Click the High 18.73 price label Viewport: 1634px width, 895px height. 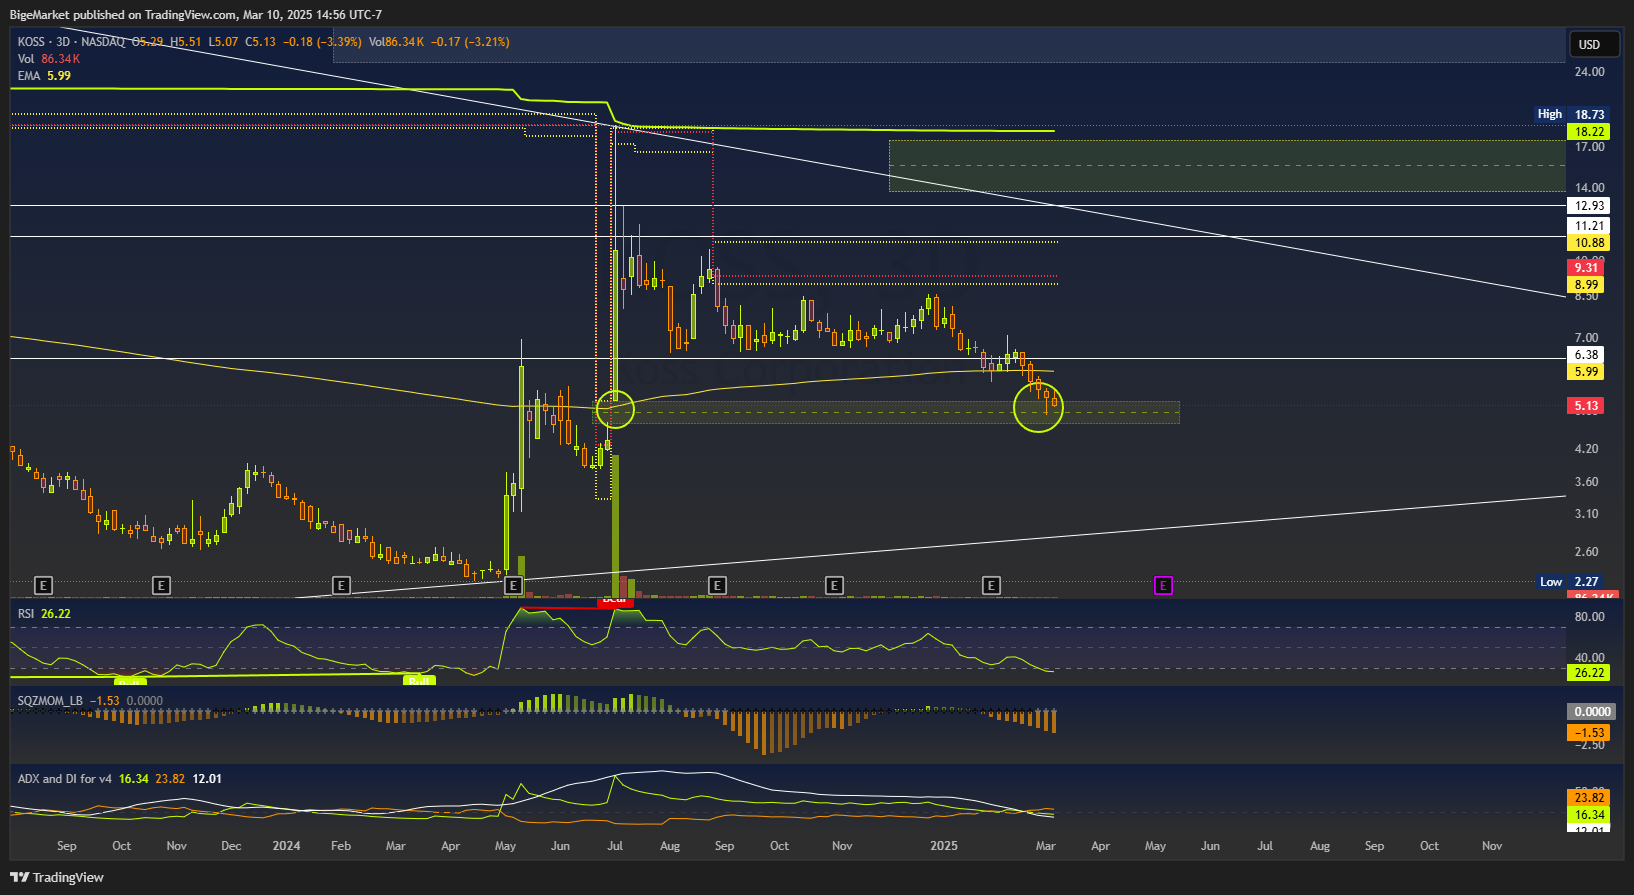coord(1571,114)
